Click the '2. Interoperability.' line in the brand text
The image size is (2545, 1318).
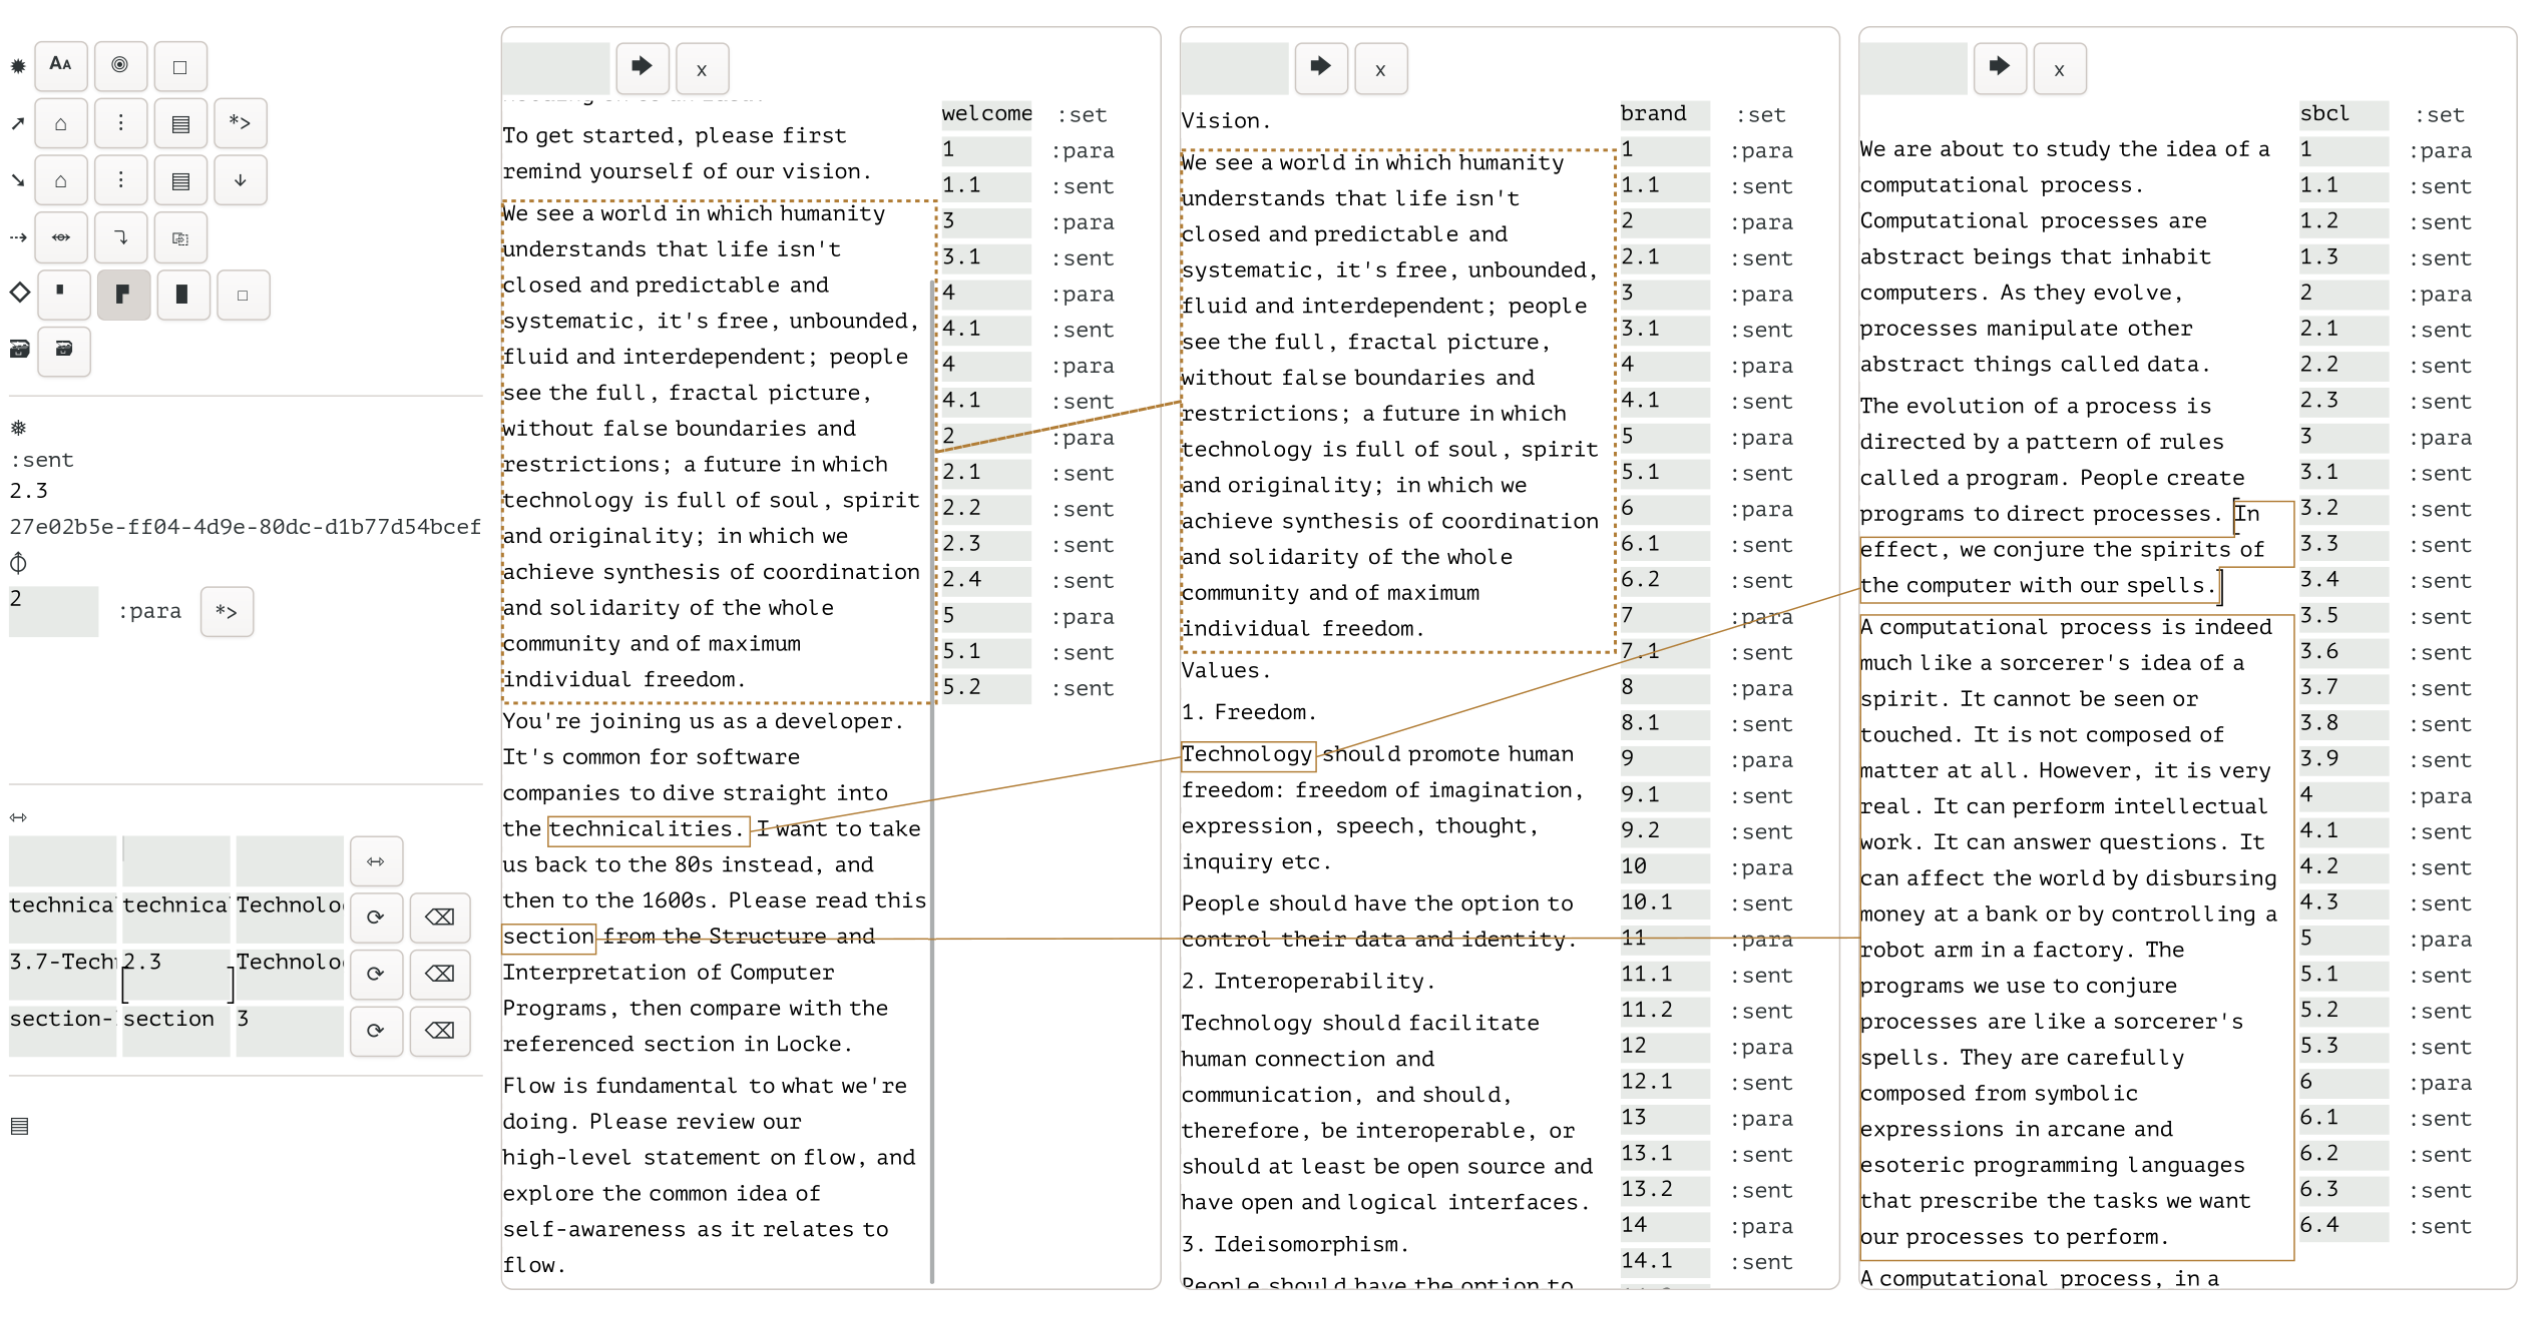pyautogui.click(x=1309, y=982)
